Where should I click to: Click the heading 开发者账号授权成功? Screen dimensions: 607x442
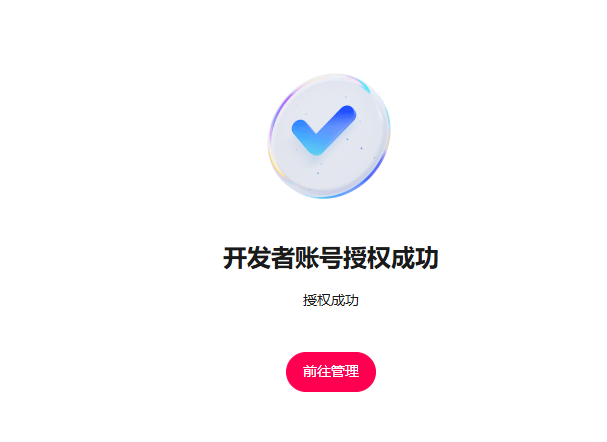point(331,258)
